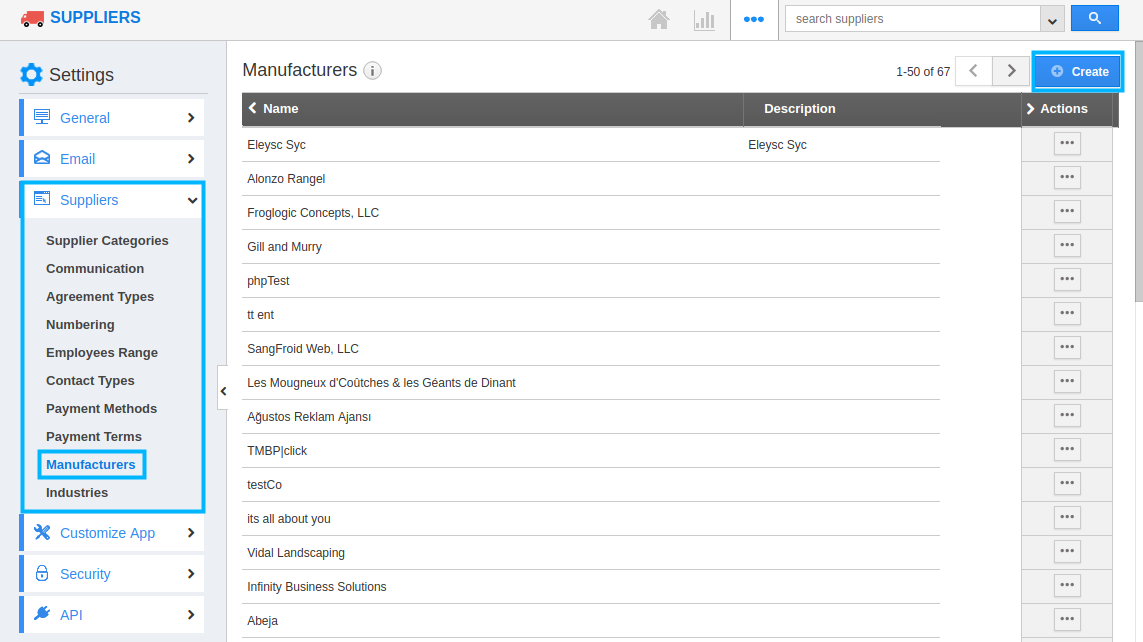Open actions menu for SangFroid Web, LLC

click(1067, 348)
